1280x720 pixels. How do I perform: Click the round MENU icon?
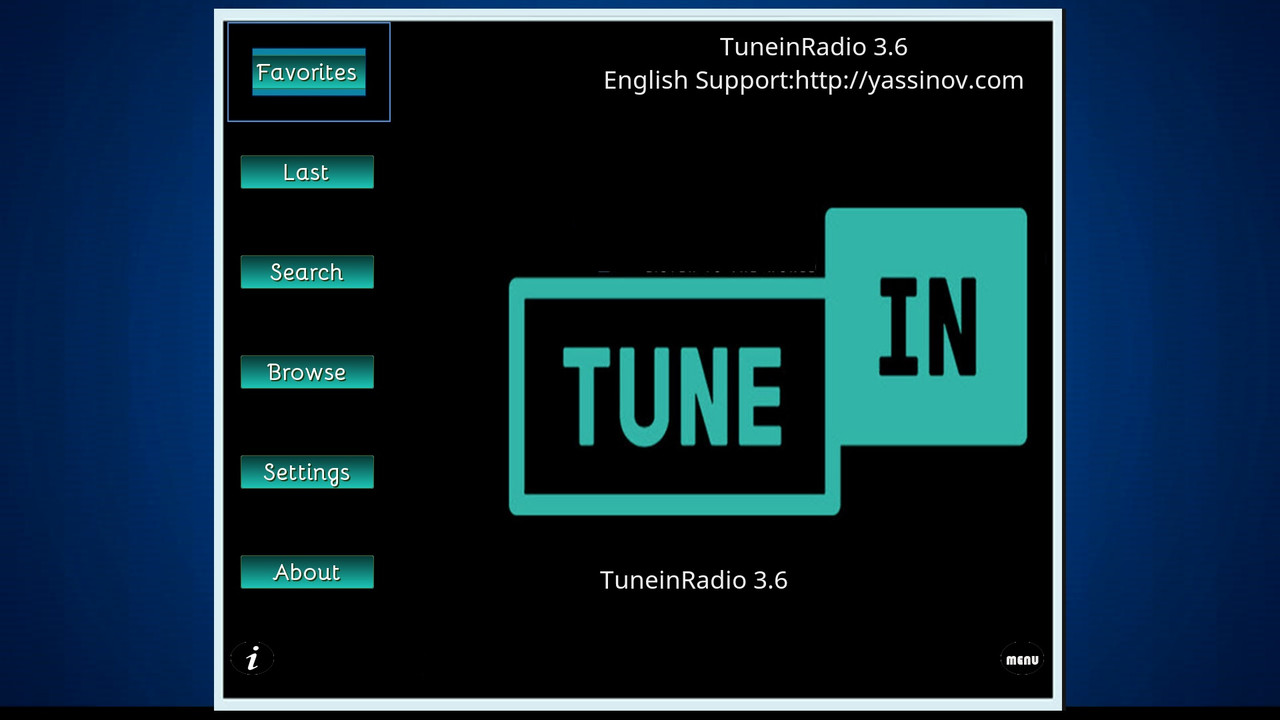click(x=1022, y=659)
